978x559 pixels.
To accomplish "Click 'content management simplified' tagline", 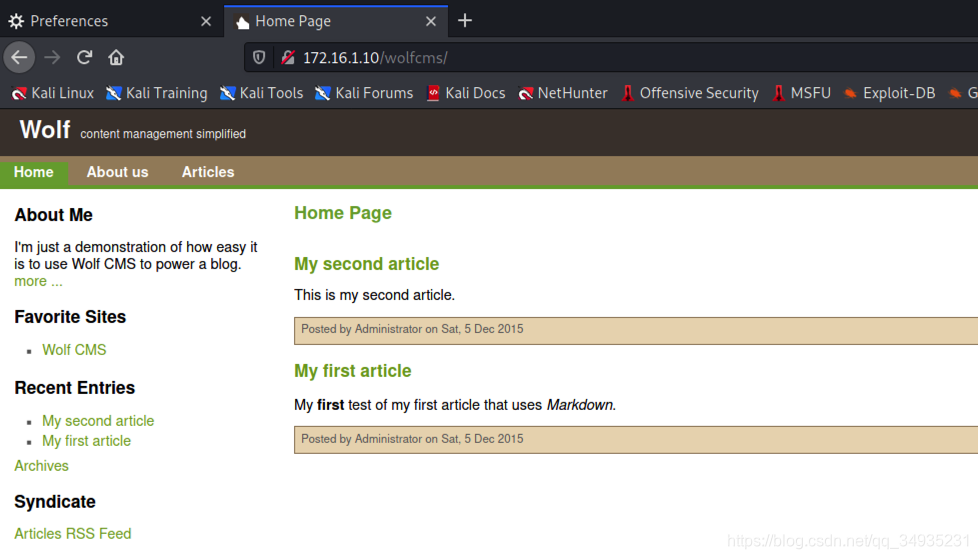I will [x=163, y=134].
